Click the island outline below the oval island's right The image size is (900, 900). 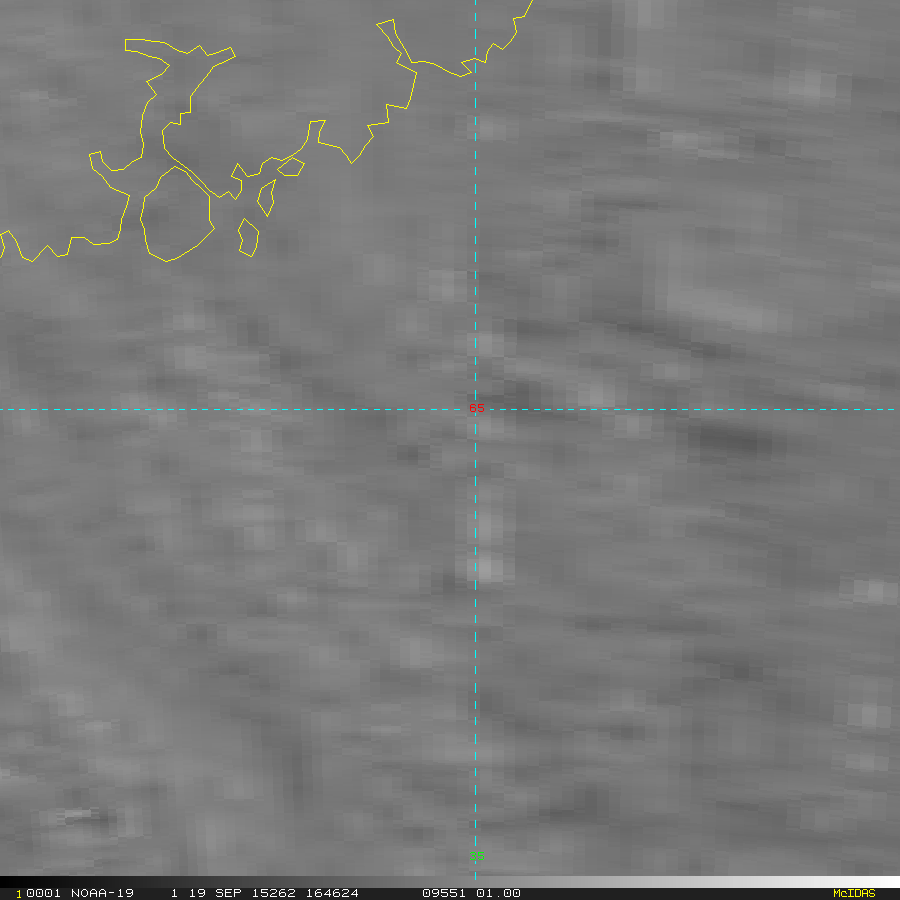pos(249,238)
